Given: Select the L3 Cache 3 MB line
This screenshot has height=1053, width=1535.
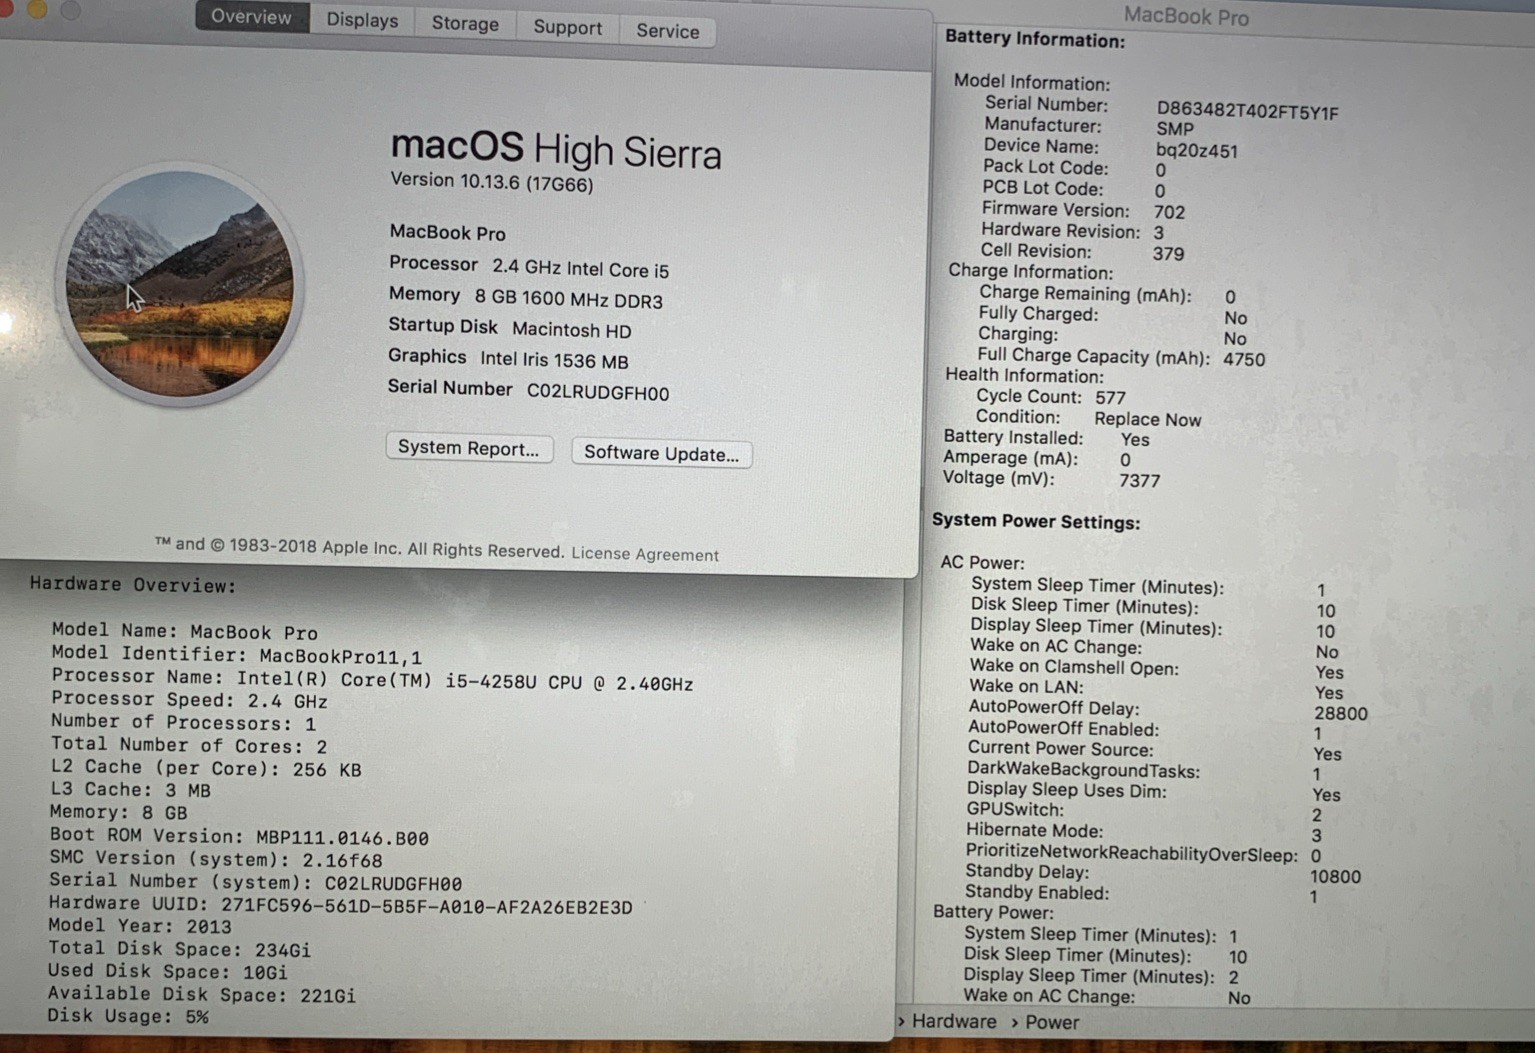Looking at the screenshot, I should click(x=130, y=790).
